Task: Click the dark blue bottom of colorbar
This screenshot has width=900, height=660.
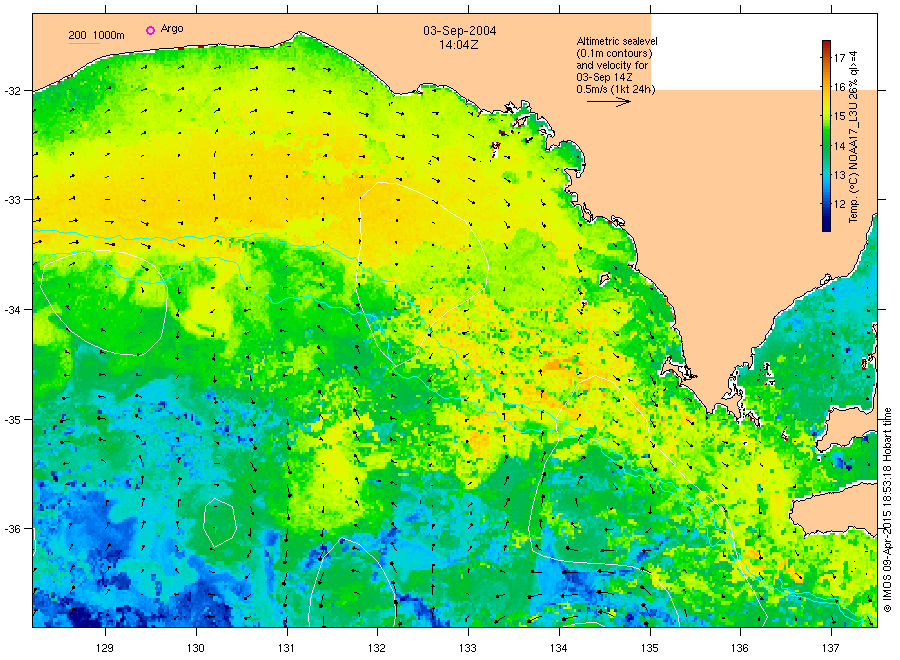Action: coord(827,226)
